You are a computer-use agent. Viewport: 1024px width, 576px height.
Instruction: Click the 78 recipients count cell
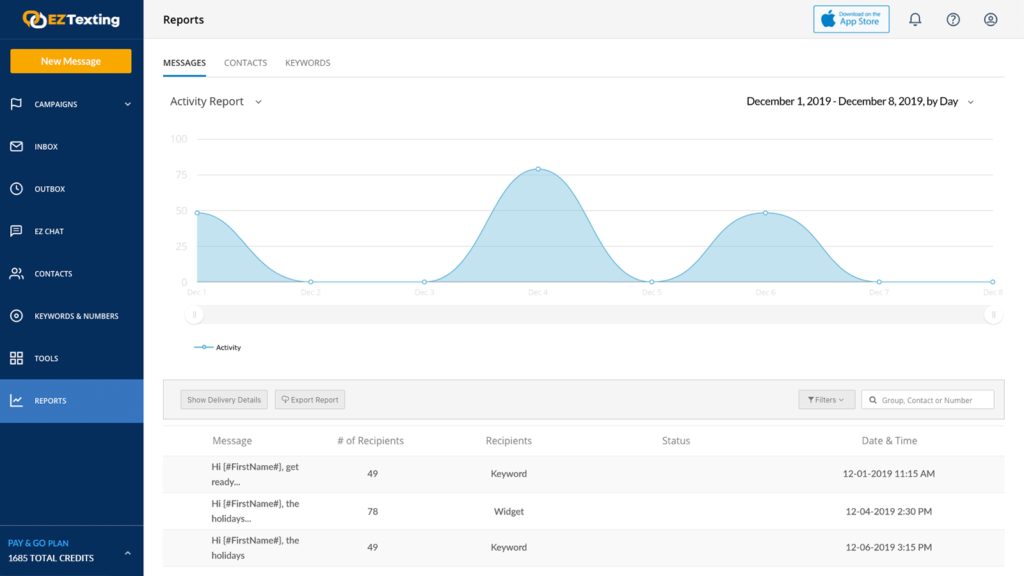(x=372, y=511)
